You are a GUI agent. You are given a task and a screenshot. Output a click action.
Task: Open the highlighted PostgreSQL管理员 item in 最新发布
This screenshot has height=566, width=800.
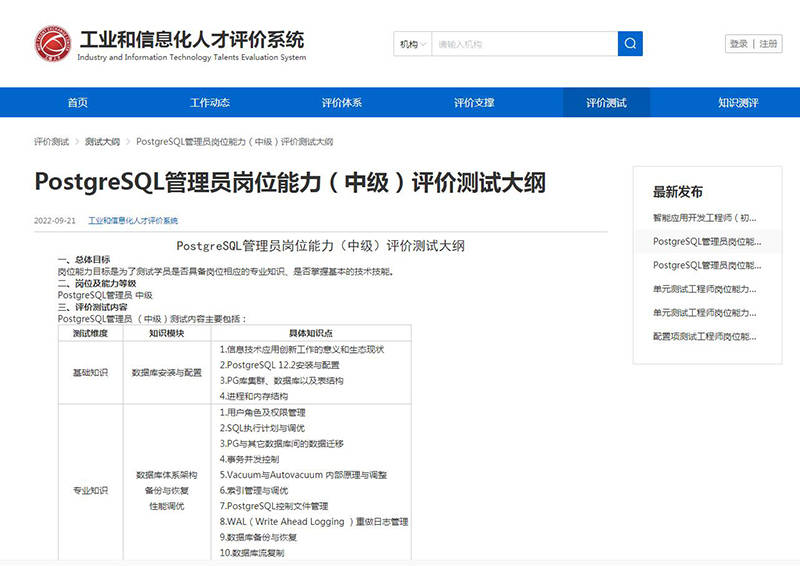707,241
